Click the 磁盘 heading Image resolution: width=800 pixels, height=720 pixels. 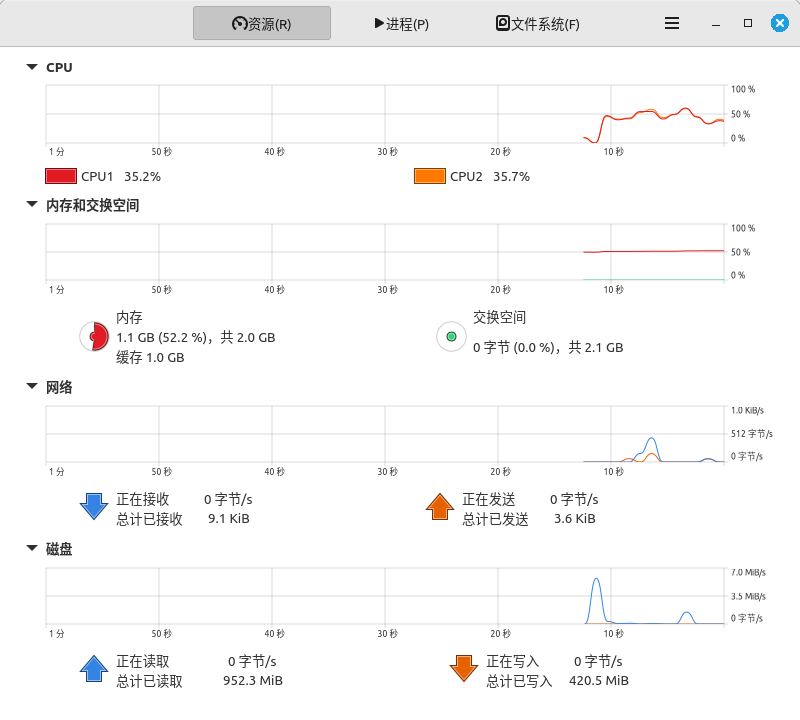pos(59,549)
